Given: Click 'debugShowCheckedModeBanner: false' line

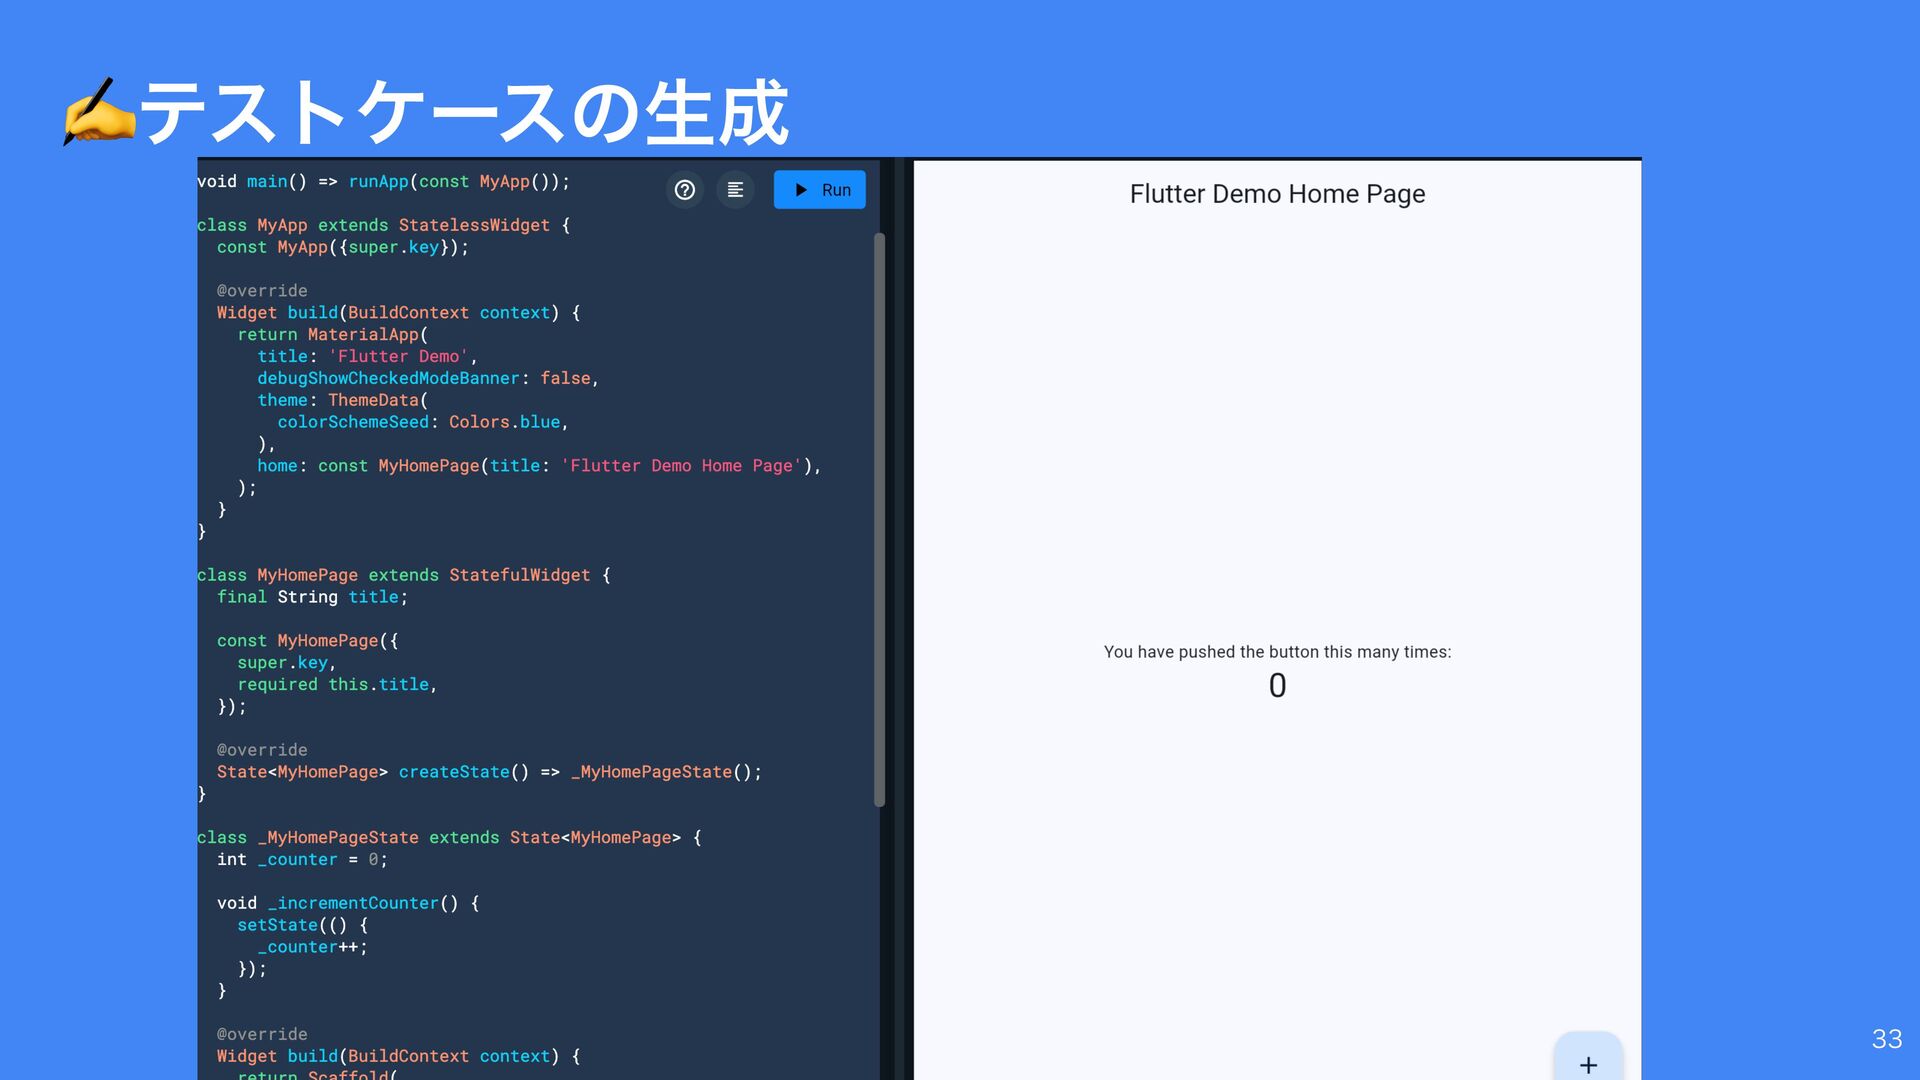Looking at the screenshot, I should 428,379.
